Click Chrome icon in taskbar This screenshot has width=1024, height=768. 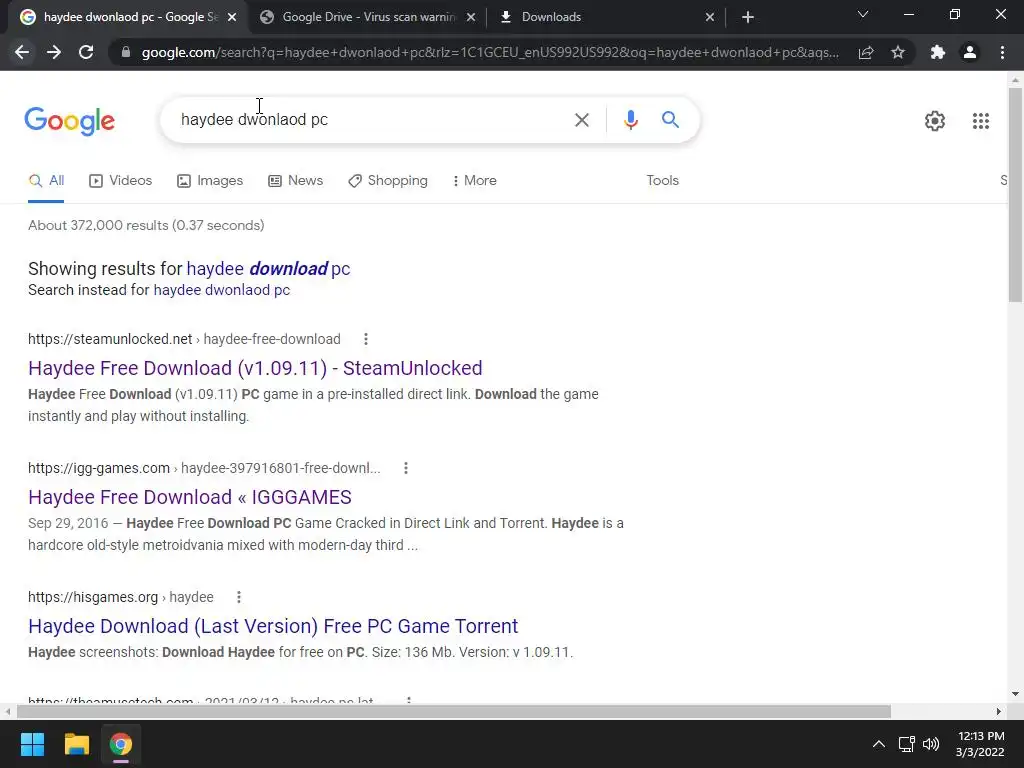pos(121,744)
